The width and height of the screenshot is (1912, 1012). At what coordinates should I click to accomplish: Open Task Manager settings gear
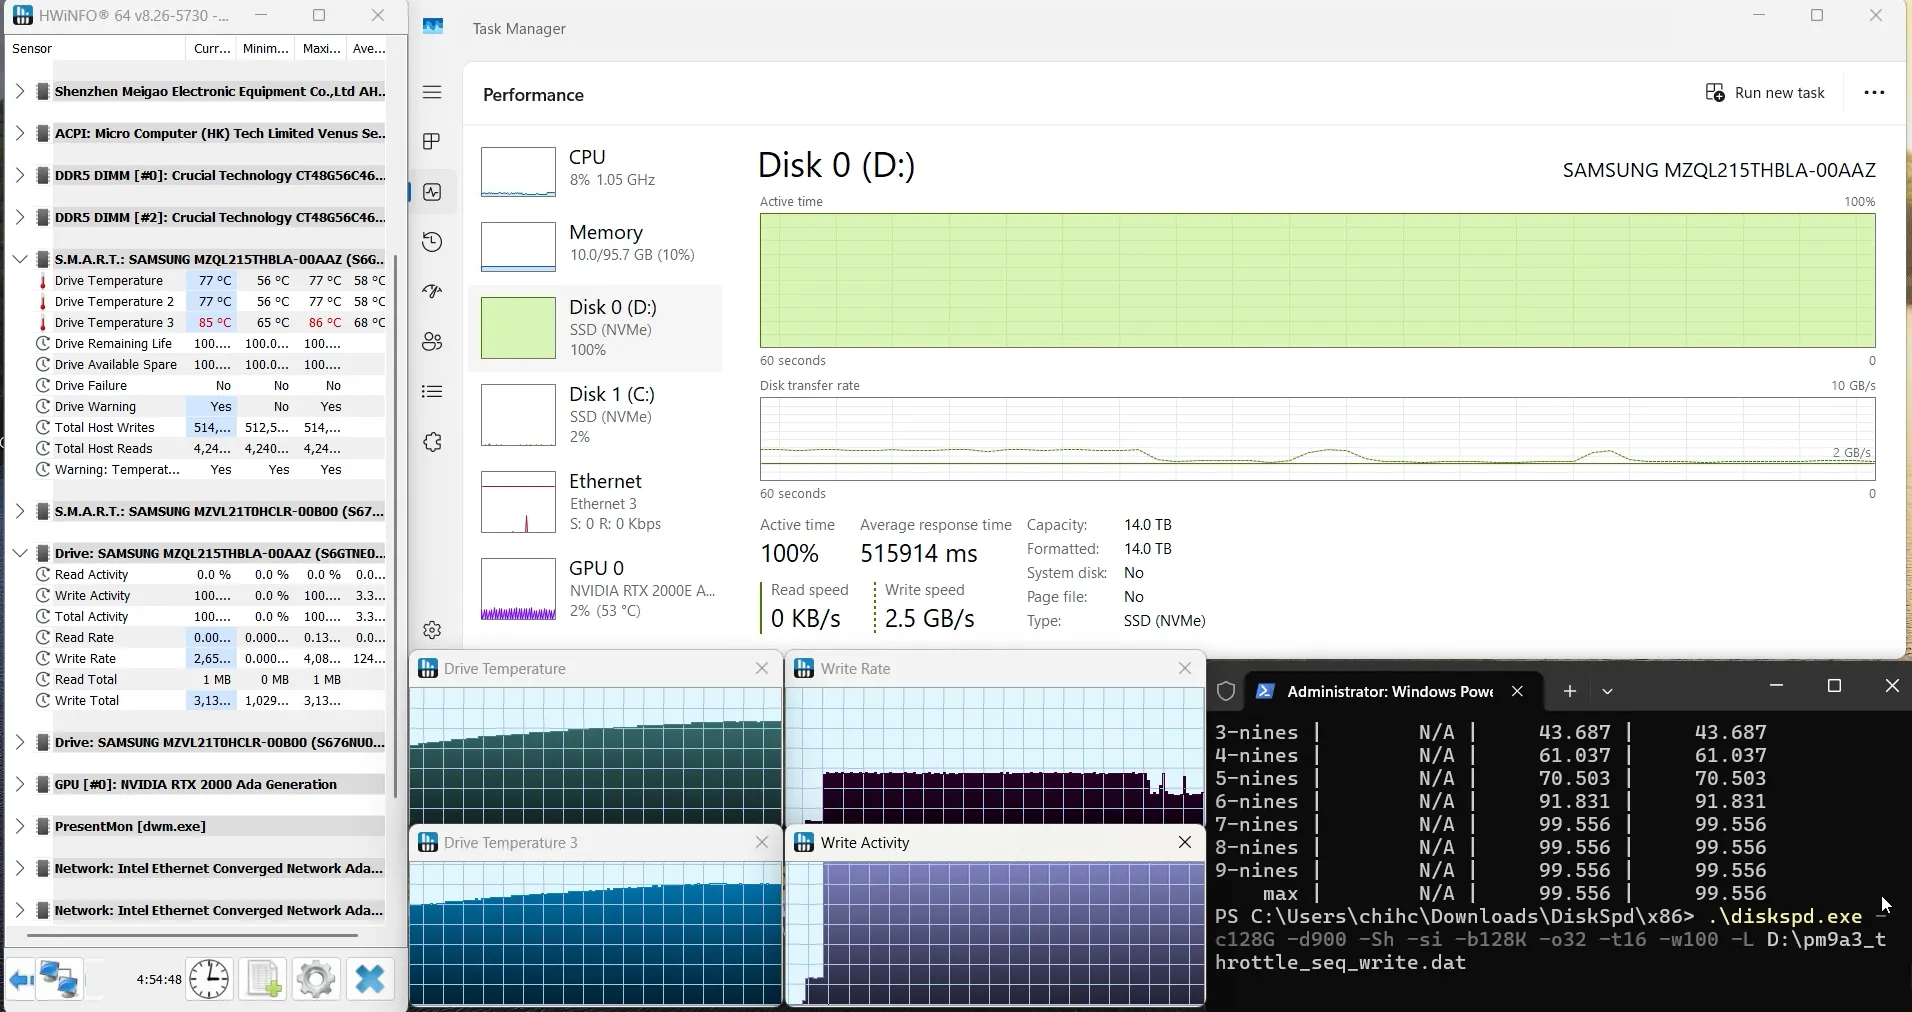point(432,630)
